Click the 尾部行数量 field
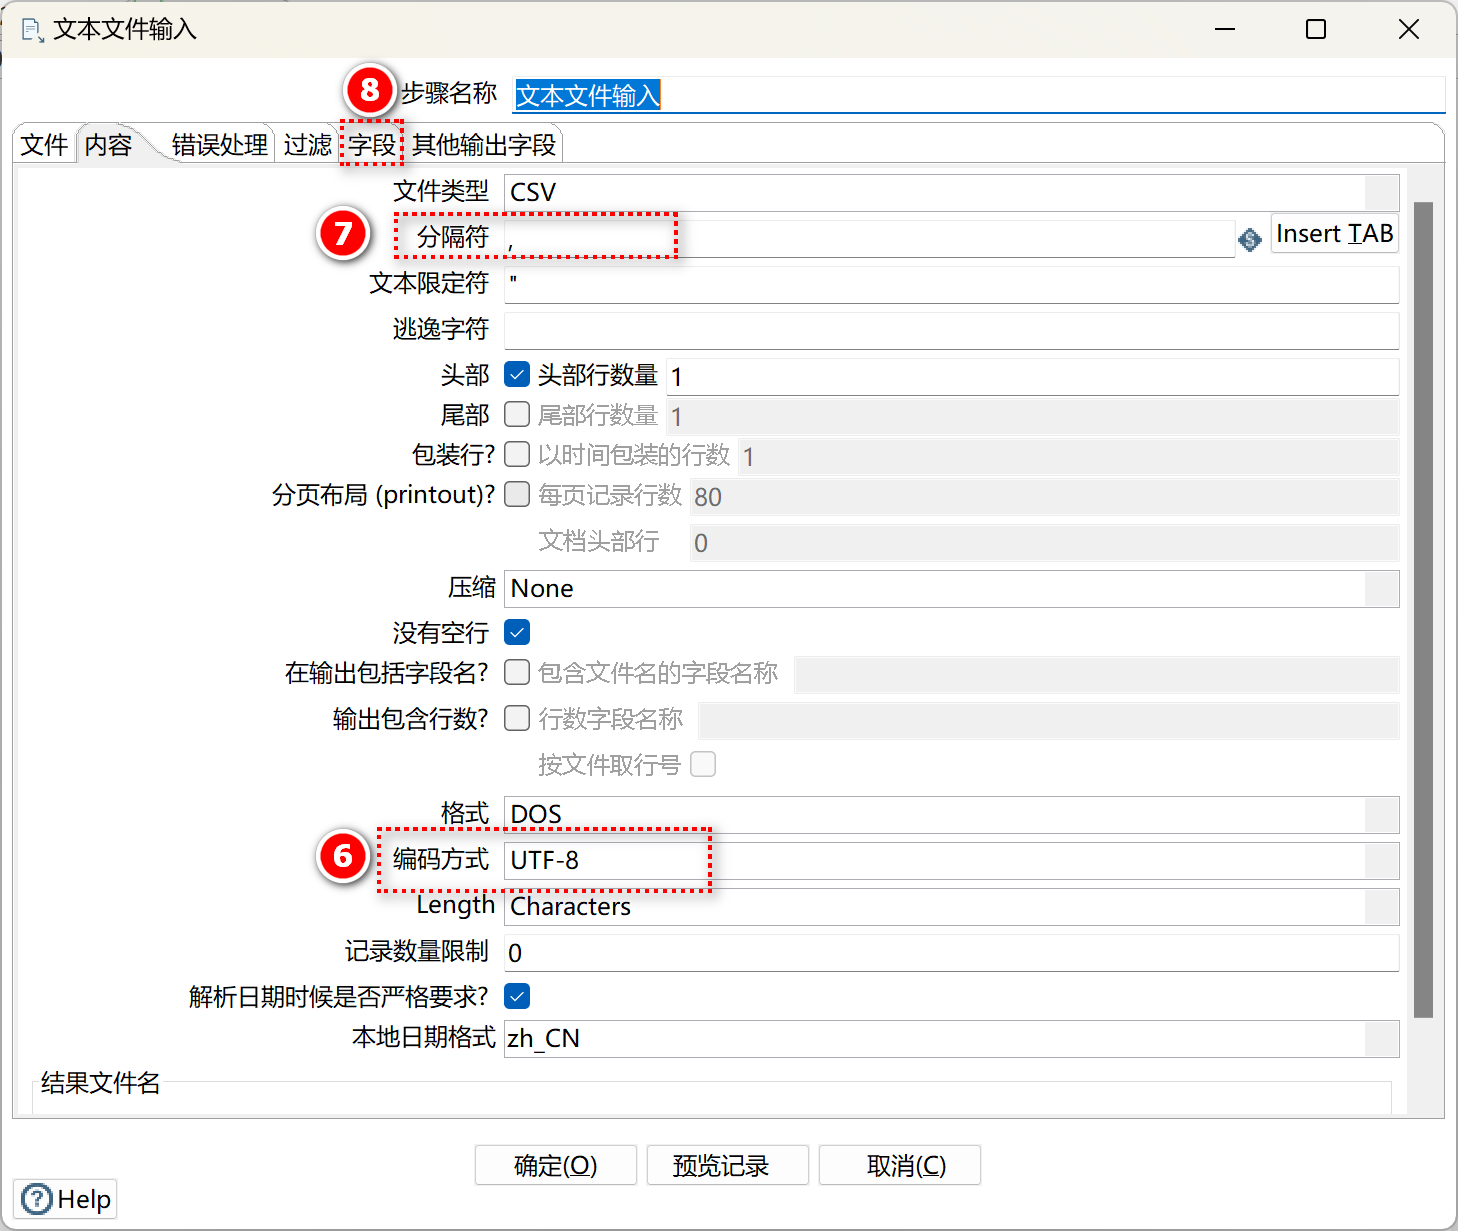This screenshot has width=1458, height=1231. 1032,416
